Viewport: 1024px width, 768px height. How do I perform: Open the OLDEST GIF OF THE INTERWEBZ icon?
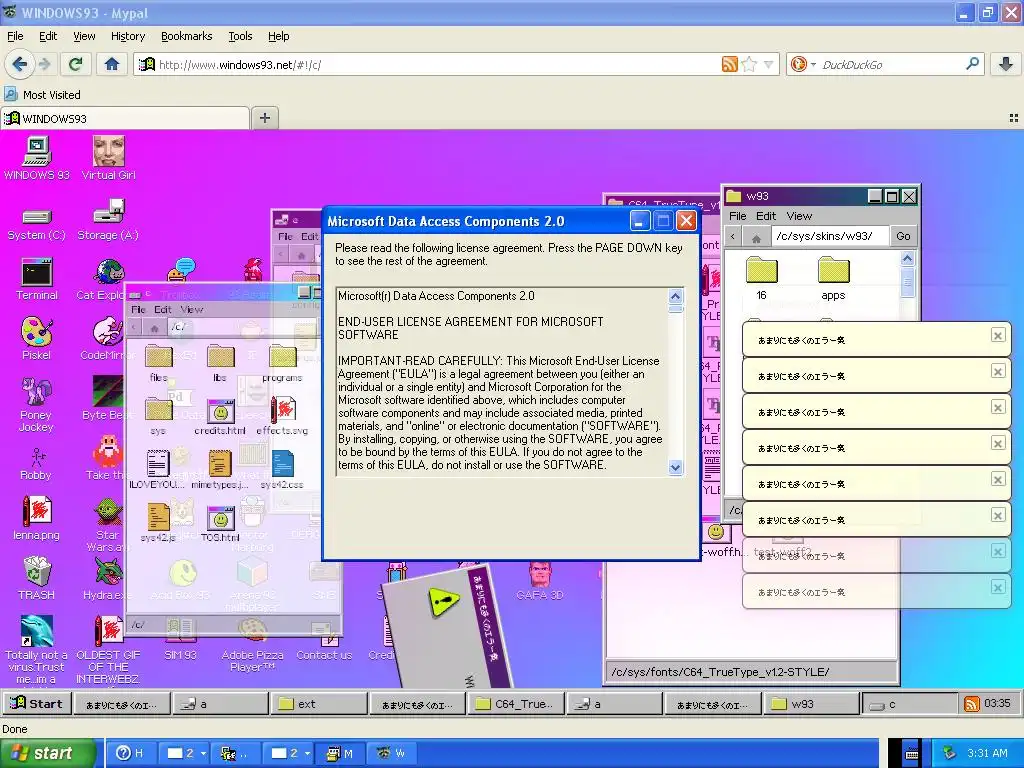pyautogui.click(x=108, y=649)
